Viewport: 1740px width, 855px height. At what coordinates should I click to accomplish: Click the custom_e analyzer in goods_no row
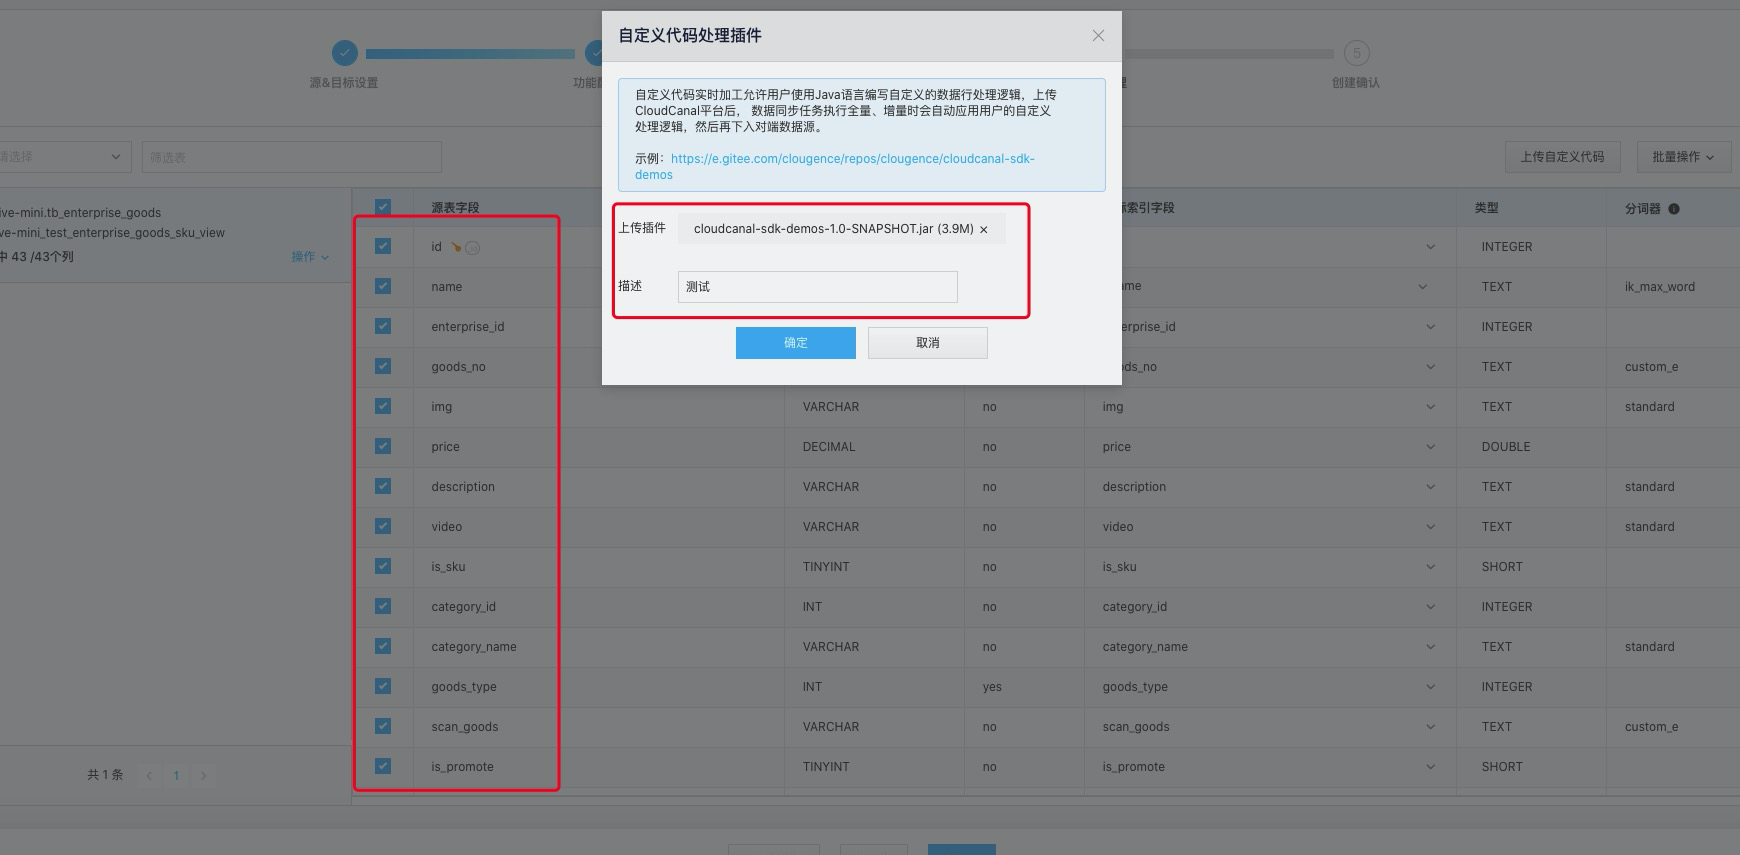[x=1652, y=367]
